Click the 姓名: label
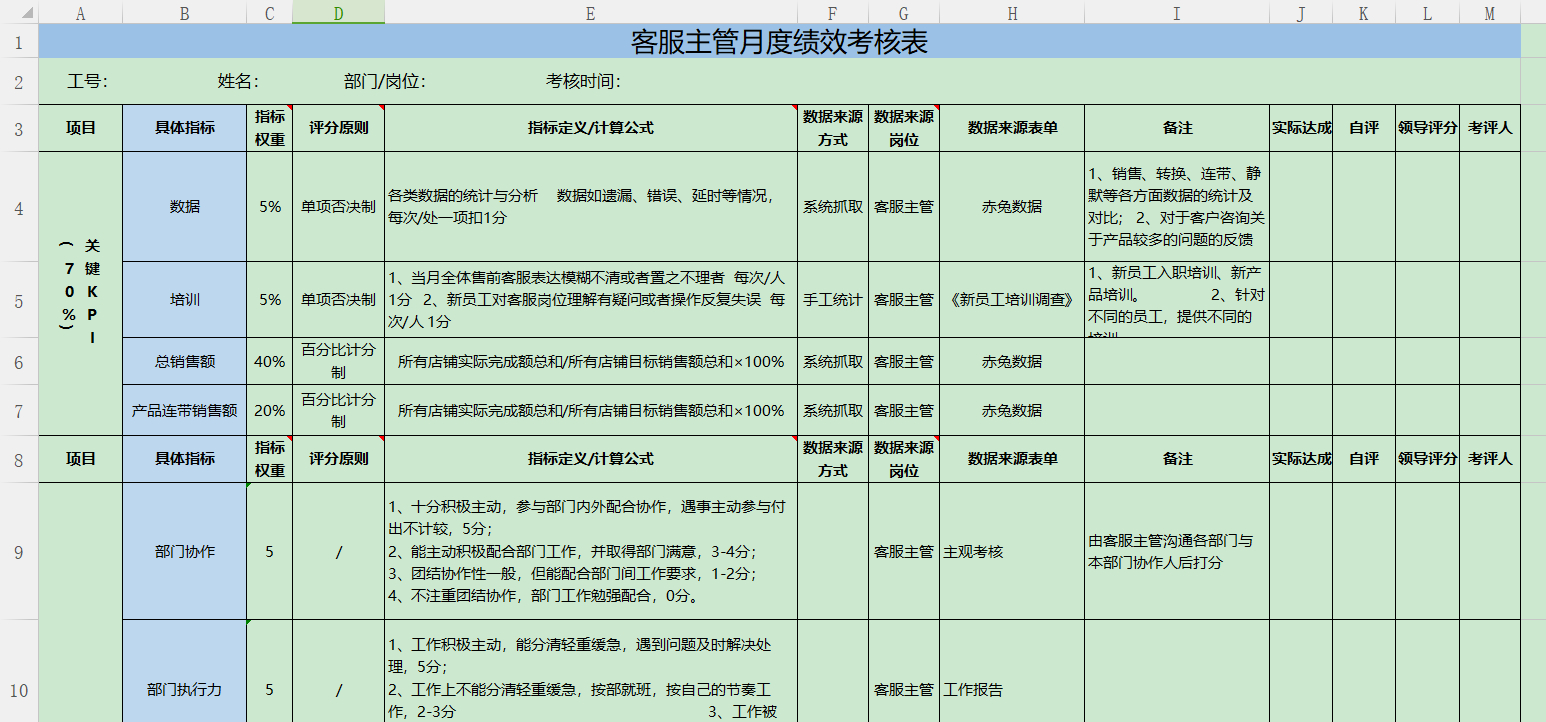 (x=239, y=82)
